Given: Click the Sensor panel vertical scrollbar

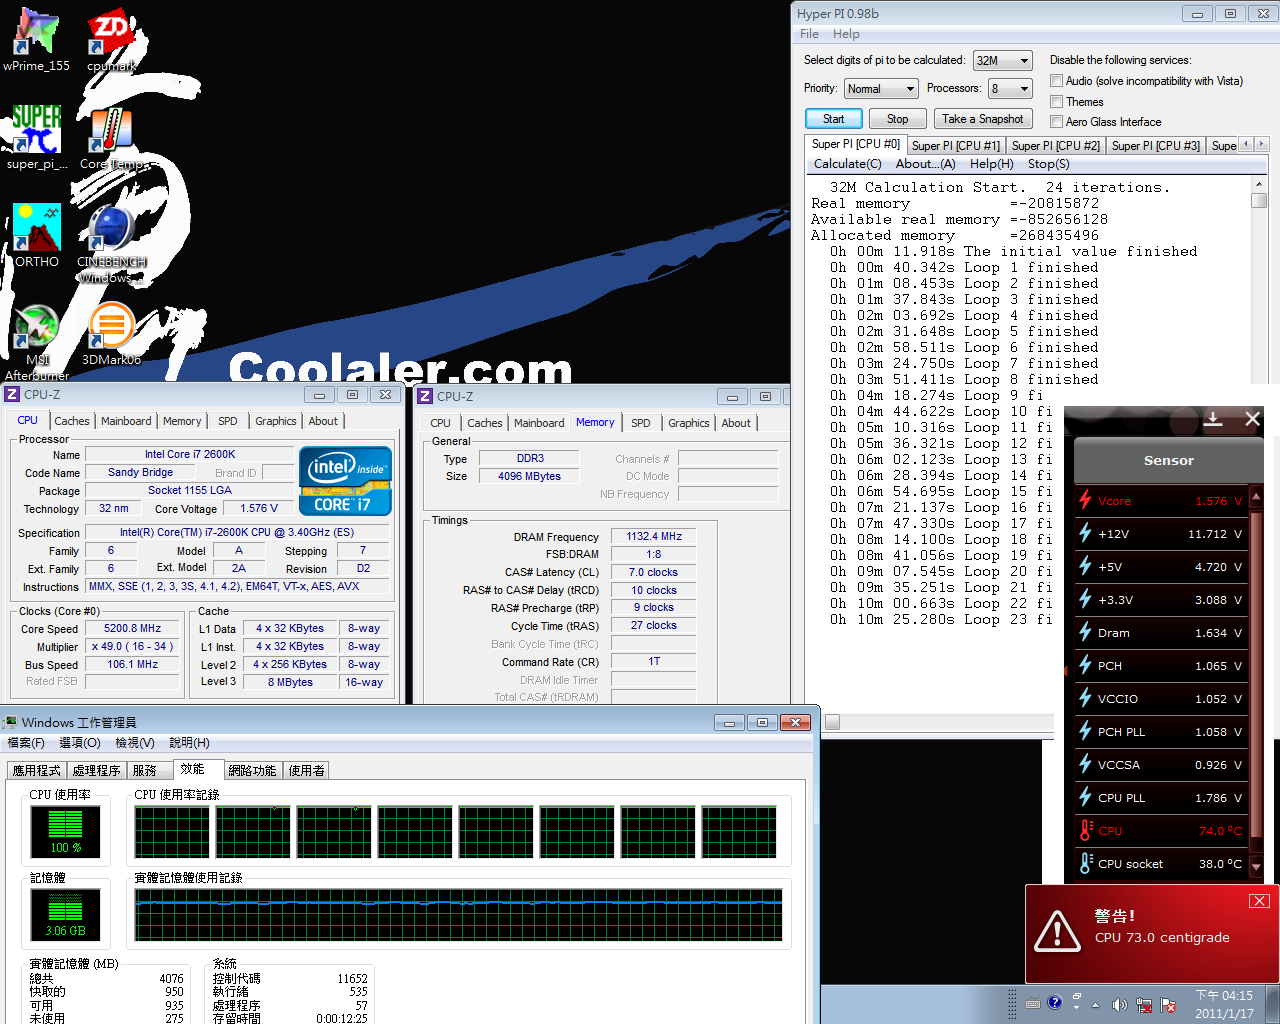Looking at the screenshot, I should click(1257, 680).
